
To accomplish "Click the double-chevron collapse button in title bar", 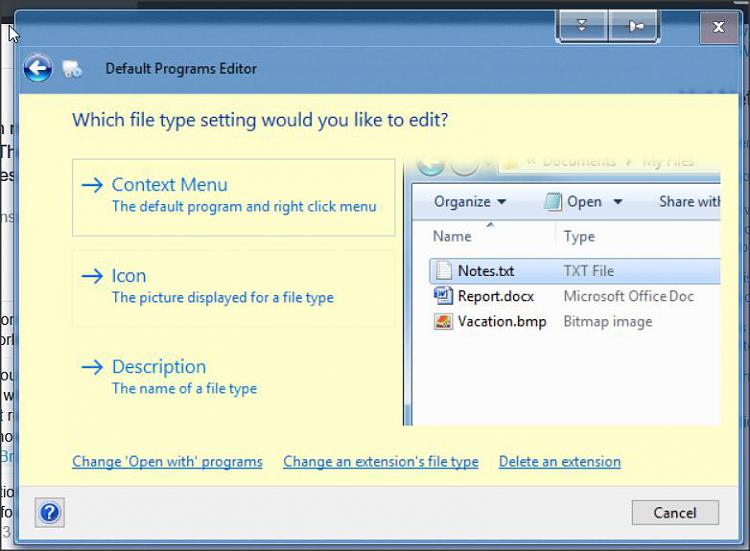I will coord(582,26).
